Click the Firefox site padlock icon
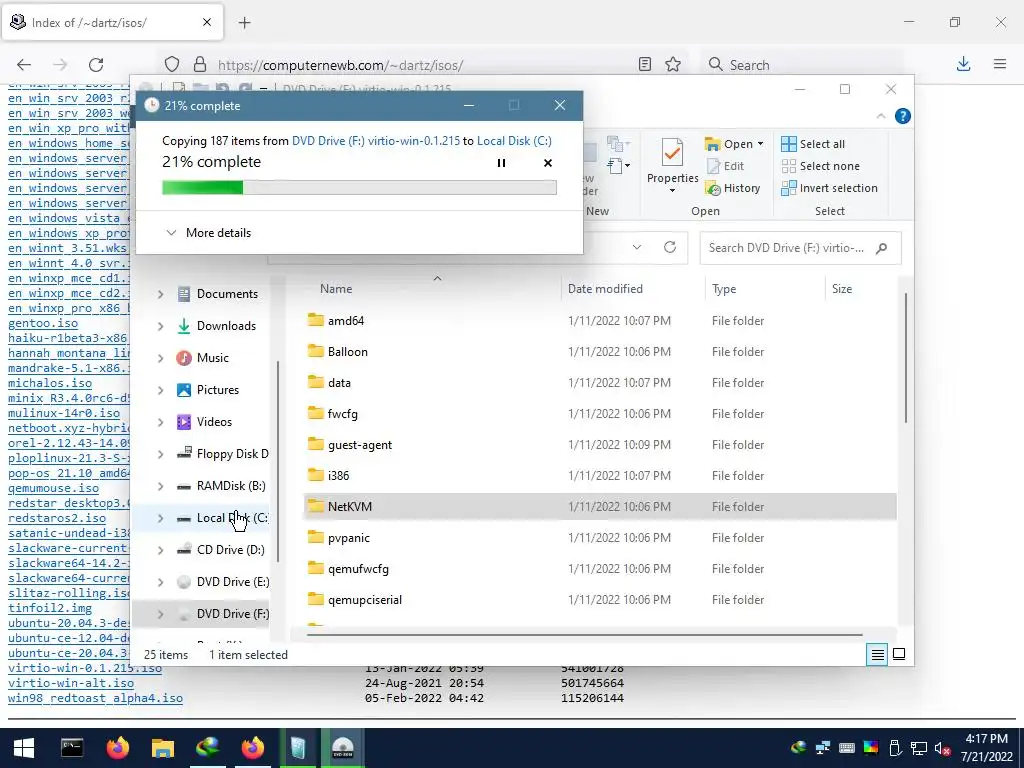This screenshot has width=1024, height=768. point(200,64)
